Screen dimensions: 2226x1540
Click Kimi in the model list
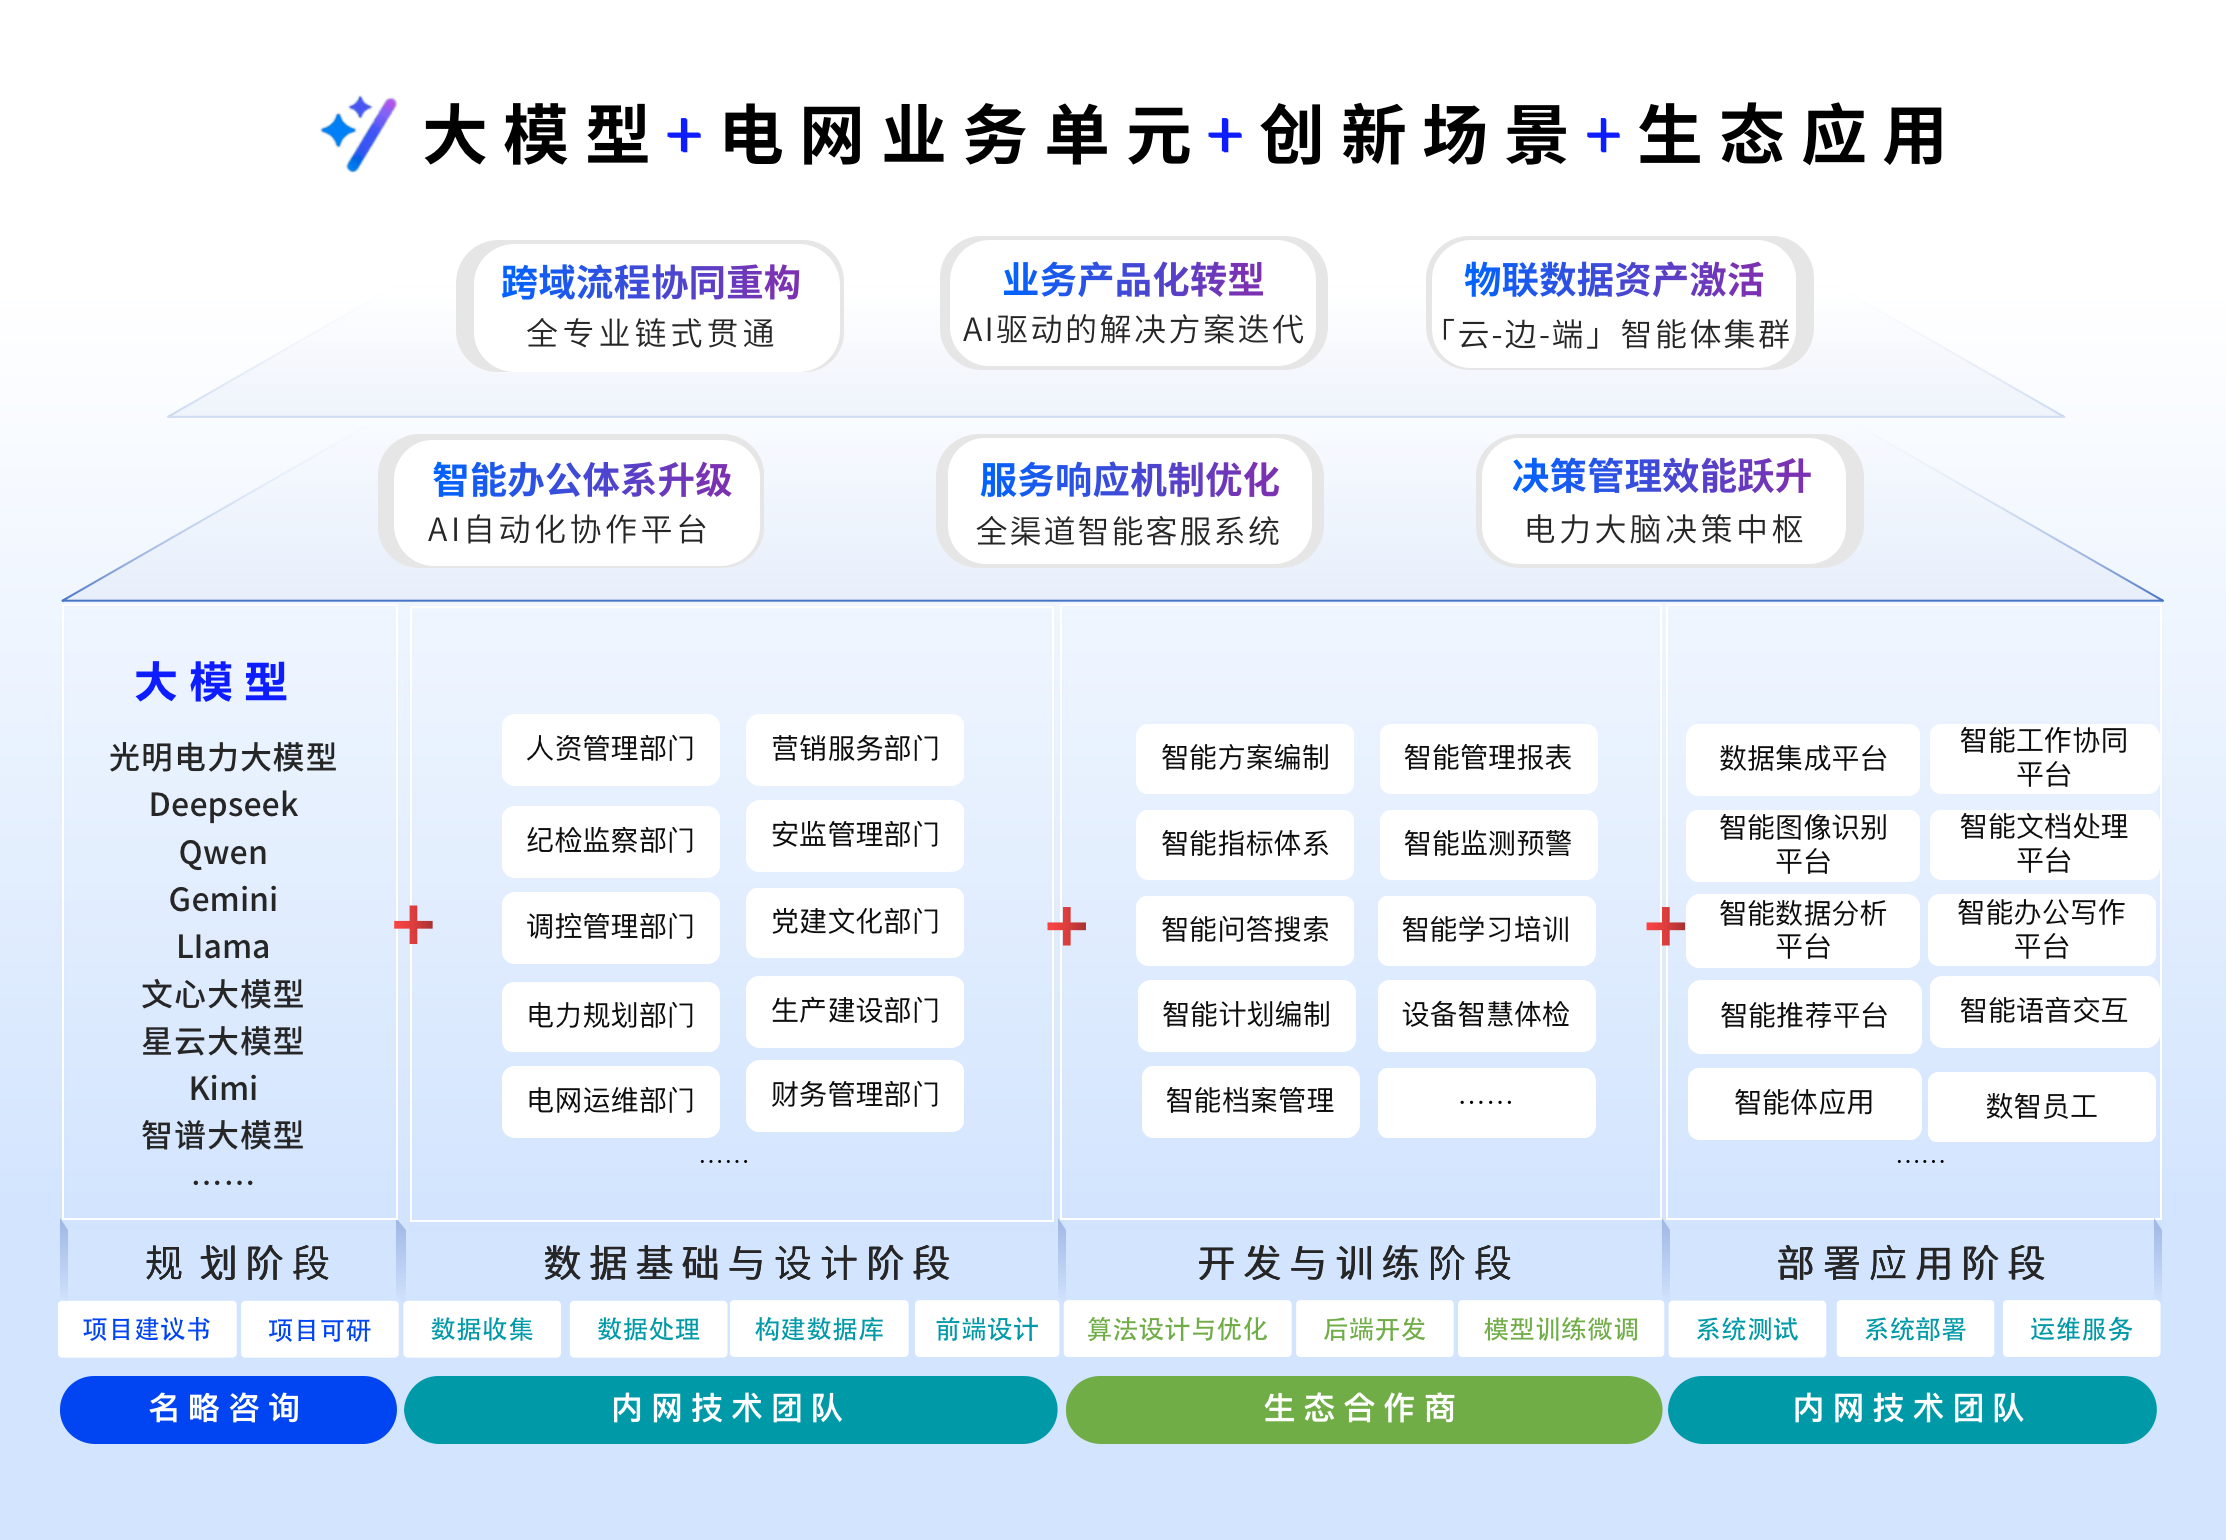click(223, 1088)
